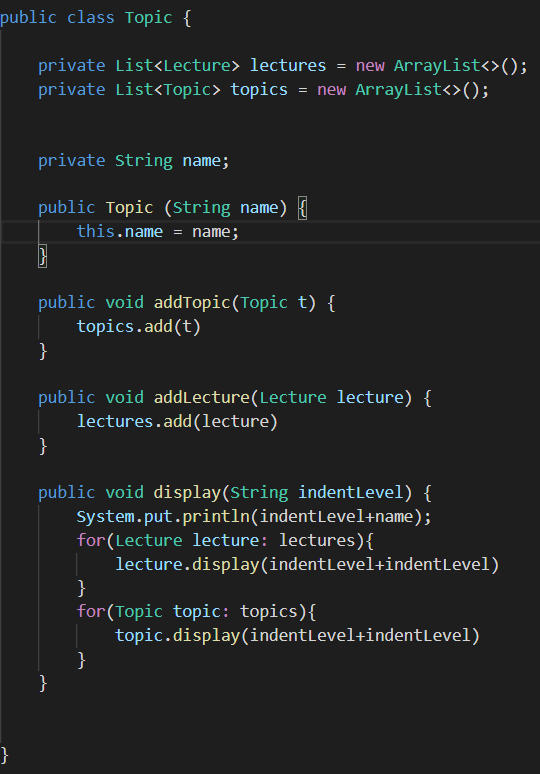This screenshot has width=540, height=774.
Task: Click the topic.display recursive call
Action: (297, 635)
